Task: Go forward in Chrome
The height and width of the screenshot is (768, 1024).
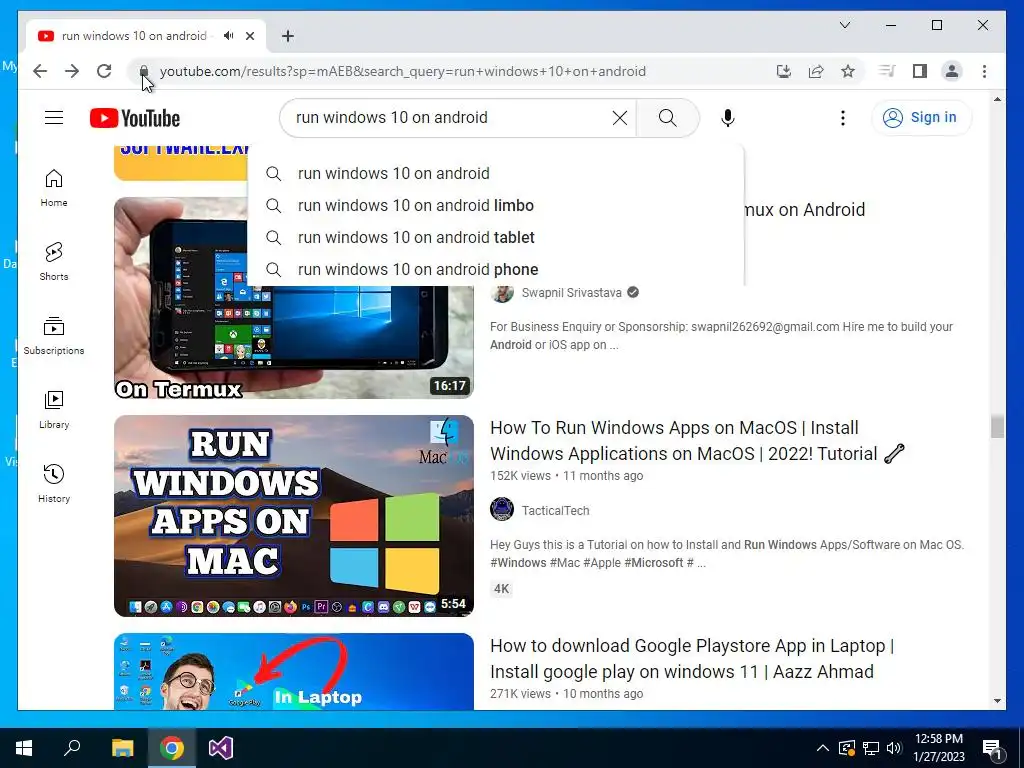Action: (x=72, y=71)
